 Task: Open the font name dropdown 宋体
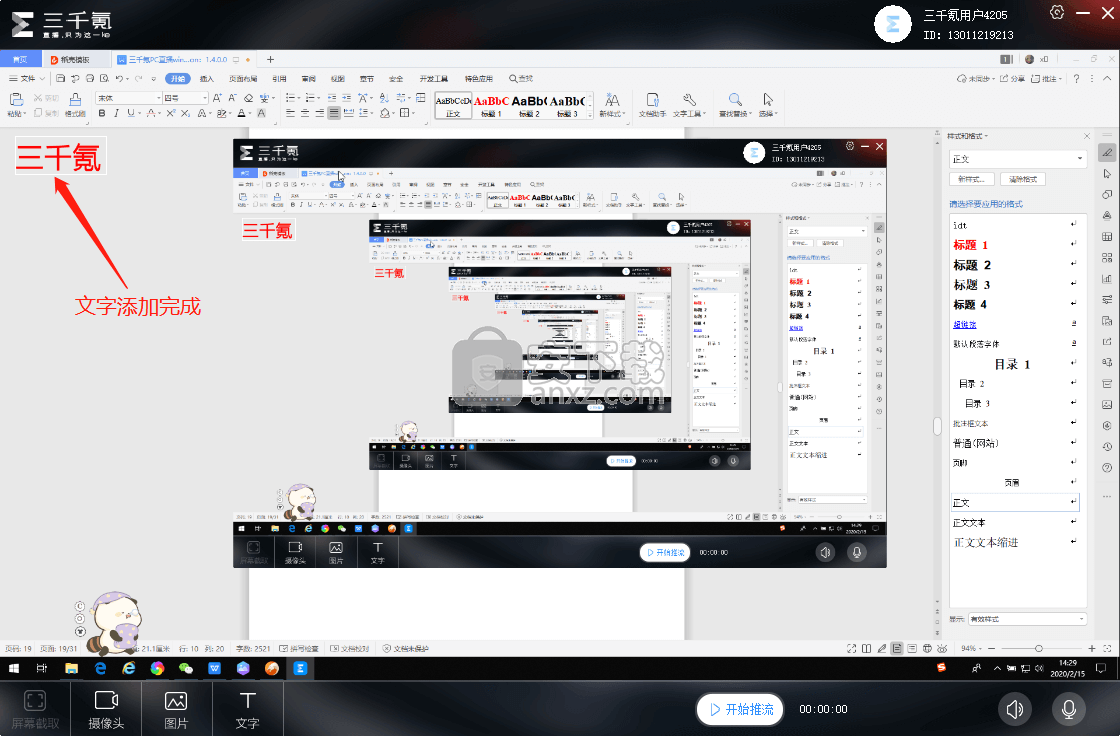click(129, 98)
